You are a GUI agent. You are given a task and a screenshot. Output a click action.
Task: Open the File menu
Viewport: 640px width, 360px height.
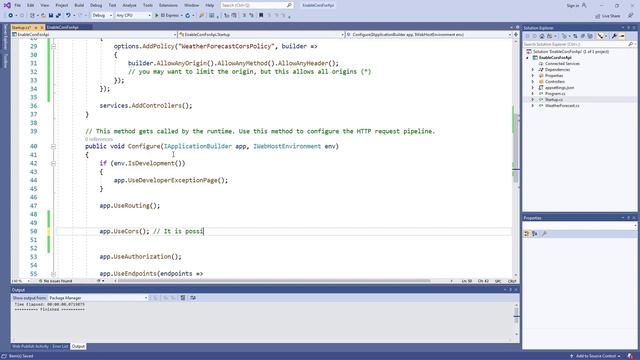[x=17, y=5]
